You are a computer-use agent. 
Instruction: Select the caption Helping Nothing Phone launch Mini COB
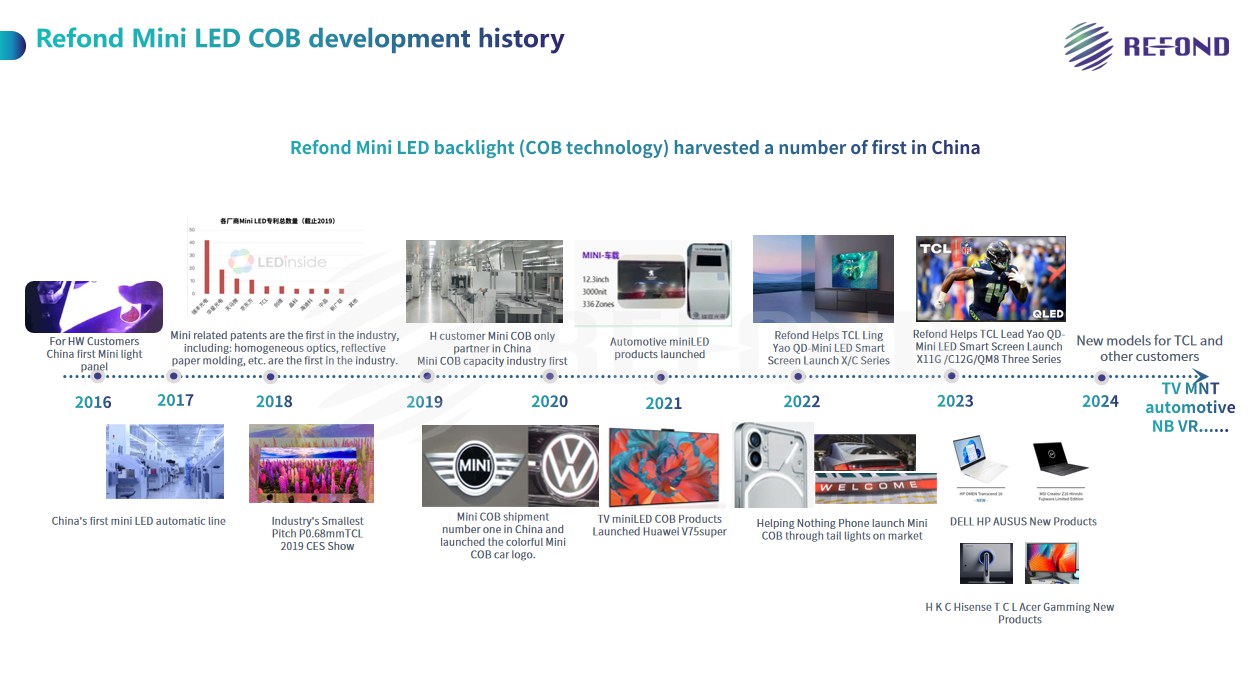(842, 530)
